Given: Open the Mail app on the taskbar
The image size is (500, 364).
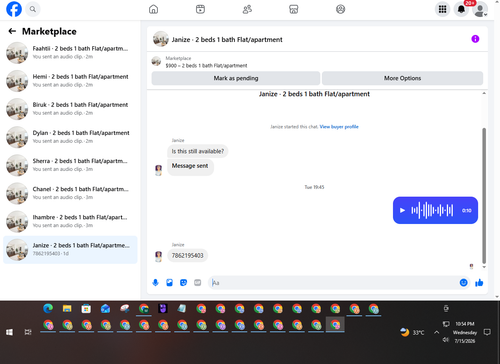Looking at the screenshot, I should (105, 309).
